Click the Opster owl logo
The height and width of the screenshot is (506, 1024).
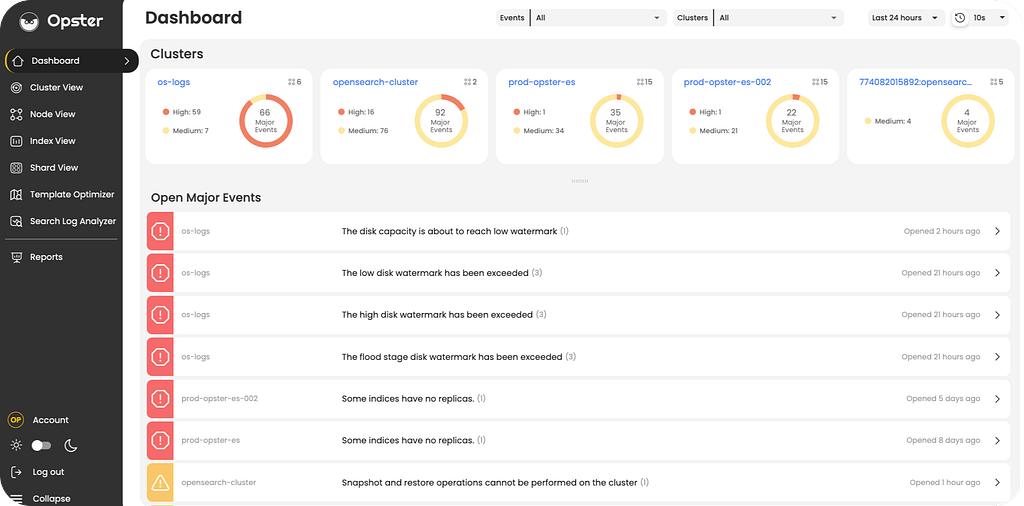click(x=29, y=21)
